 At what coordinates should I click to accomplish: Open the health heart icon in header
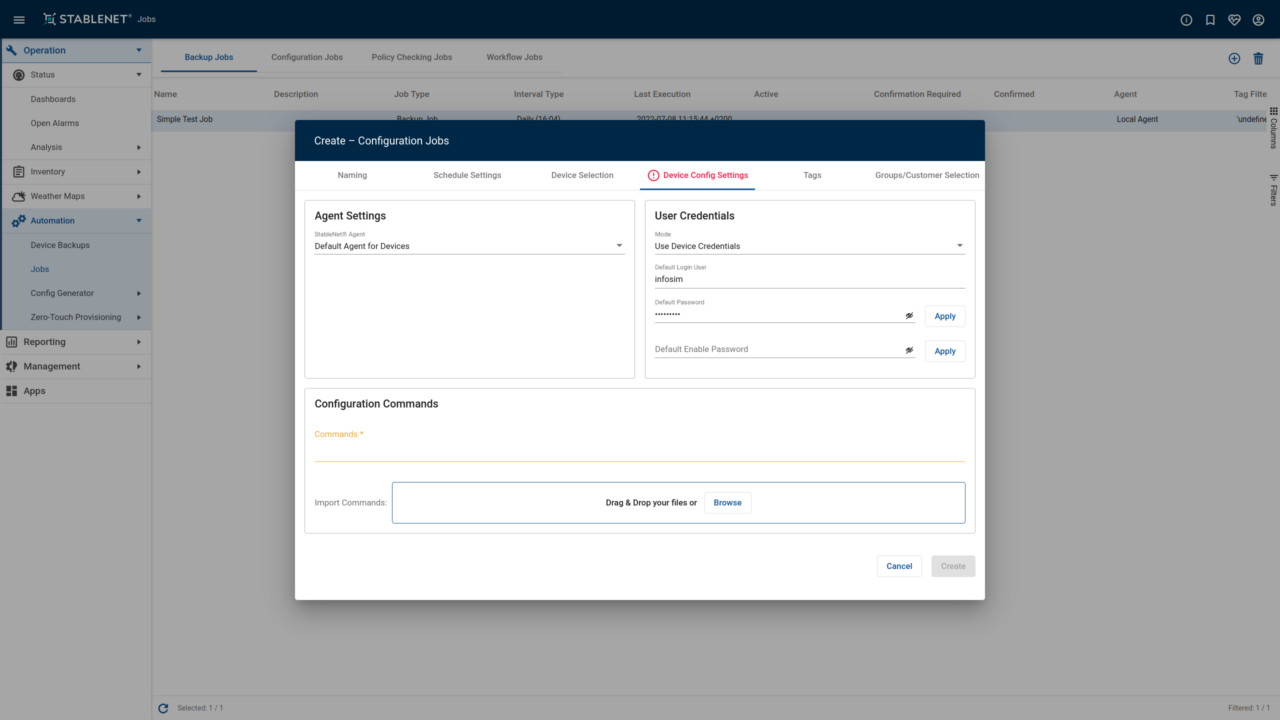pyautogui.click(x=1234, y=20)
